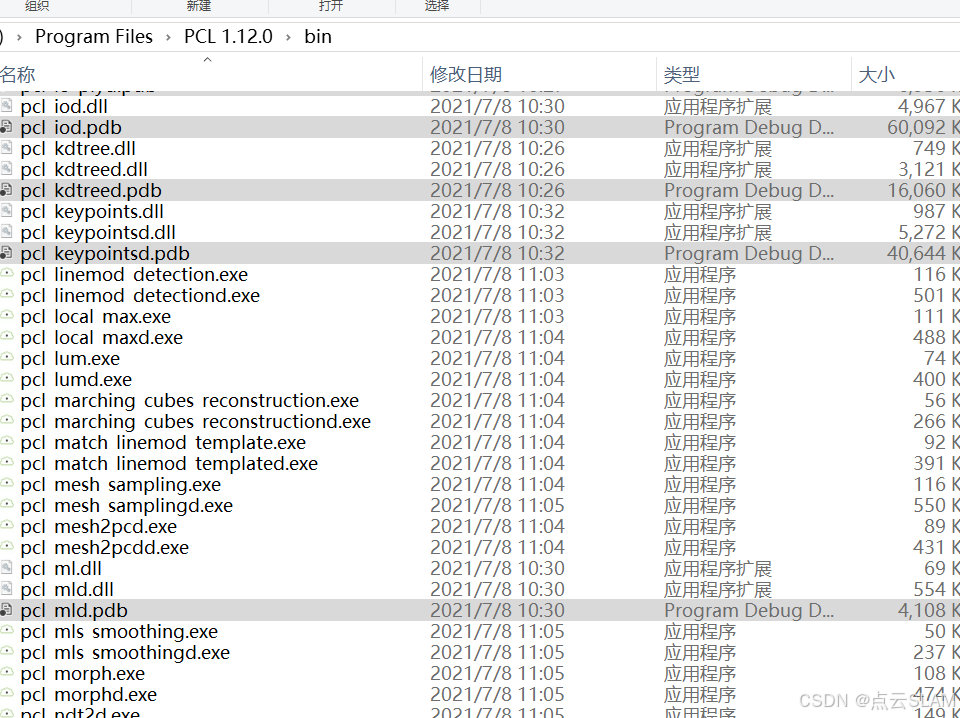Viewport: 960px width, 718px height.
Task: Click the exe icon of pcl linemod detection.exe
Action: point(6,274)
